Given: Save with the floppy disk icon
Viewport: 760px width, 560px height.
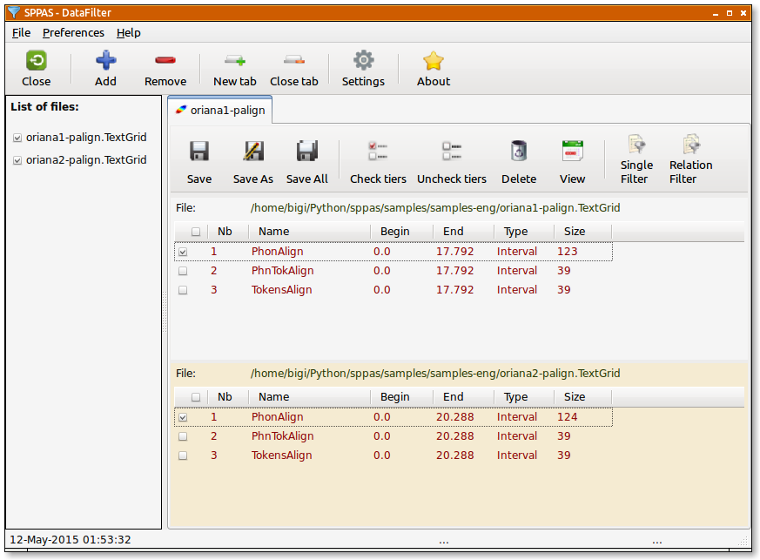Looking at the screenshot, I should coord(199,151).
